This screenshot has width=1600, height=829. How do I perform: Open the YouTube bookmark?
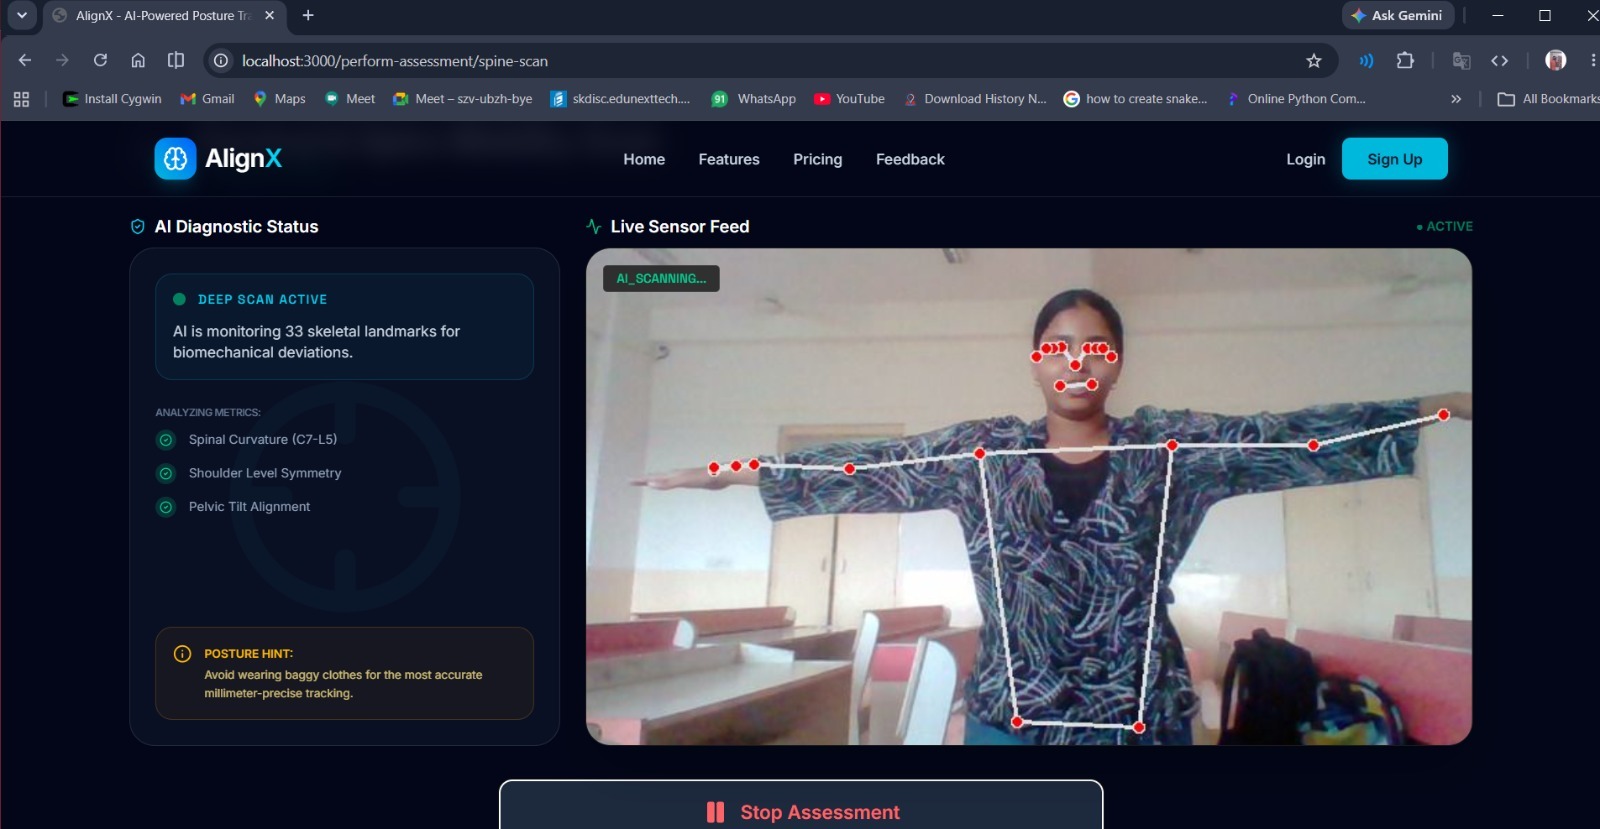(x=849, y=99)
